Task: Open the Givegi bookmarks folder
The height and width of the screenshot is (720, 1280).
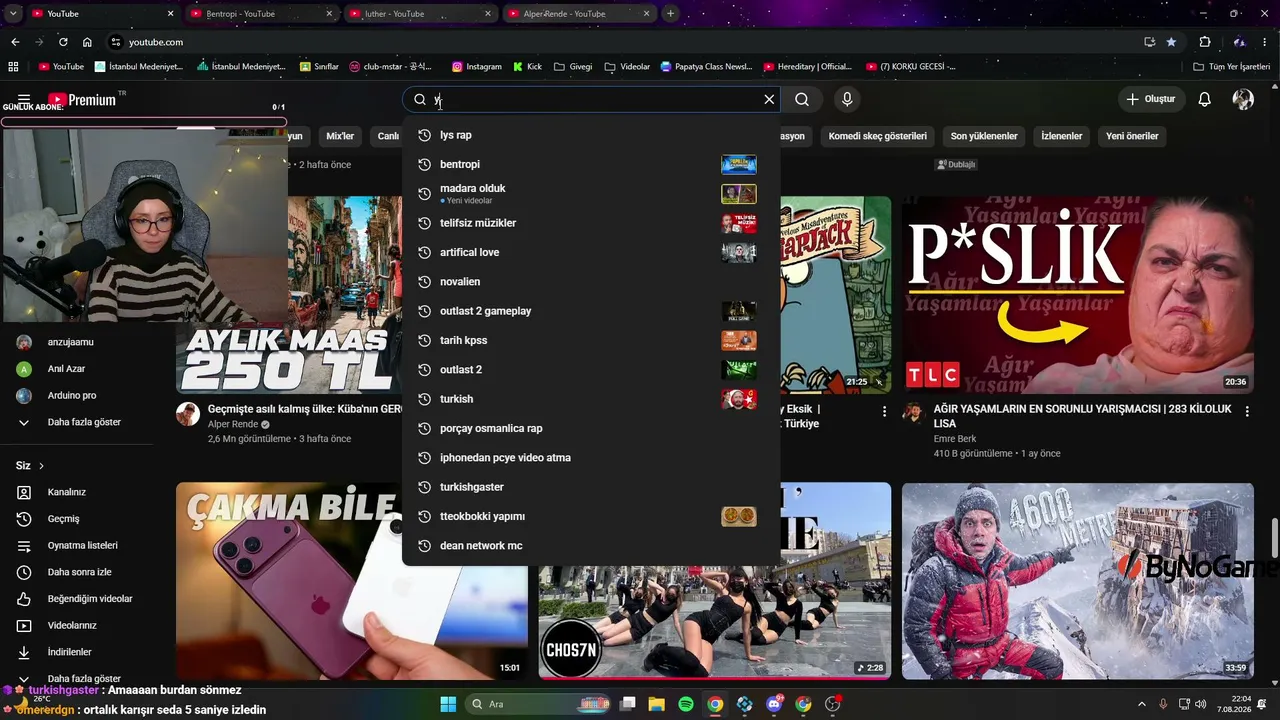Action: (x=573, y=67)
